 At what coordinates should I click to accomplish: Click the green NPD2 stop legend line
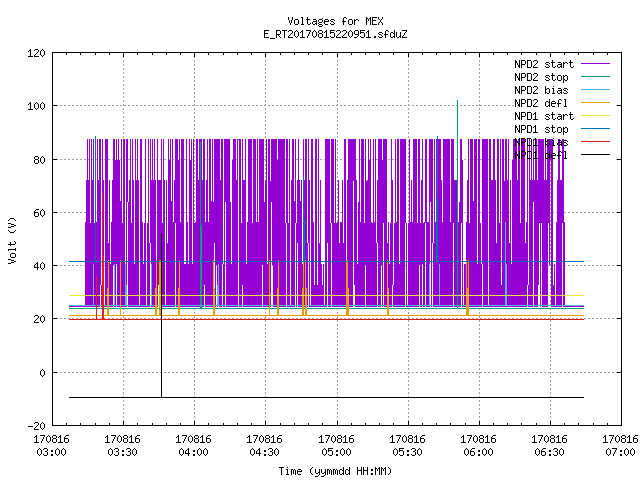point(596,77)
